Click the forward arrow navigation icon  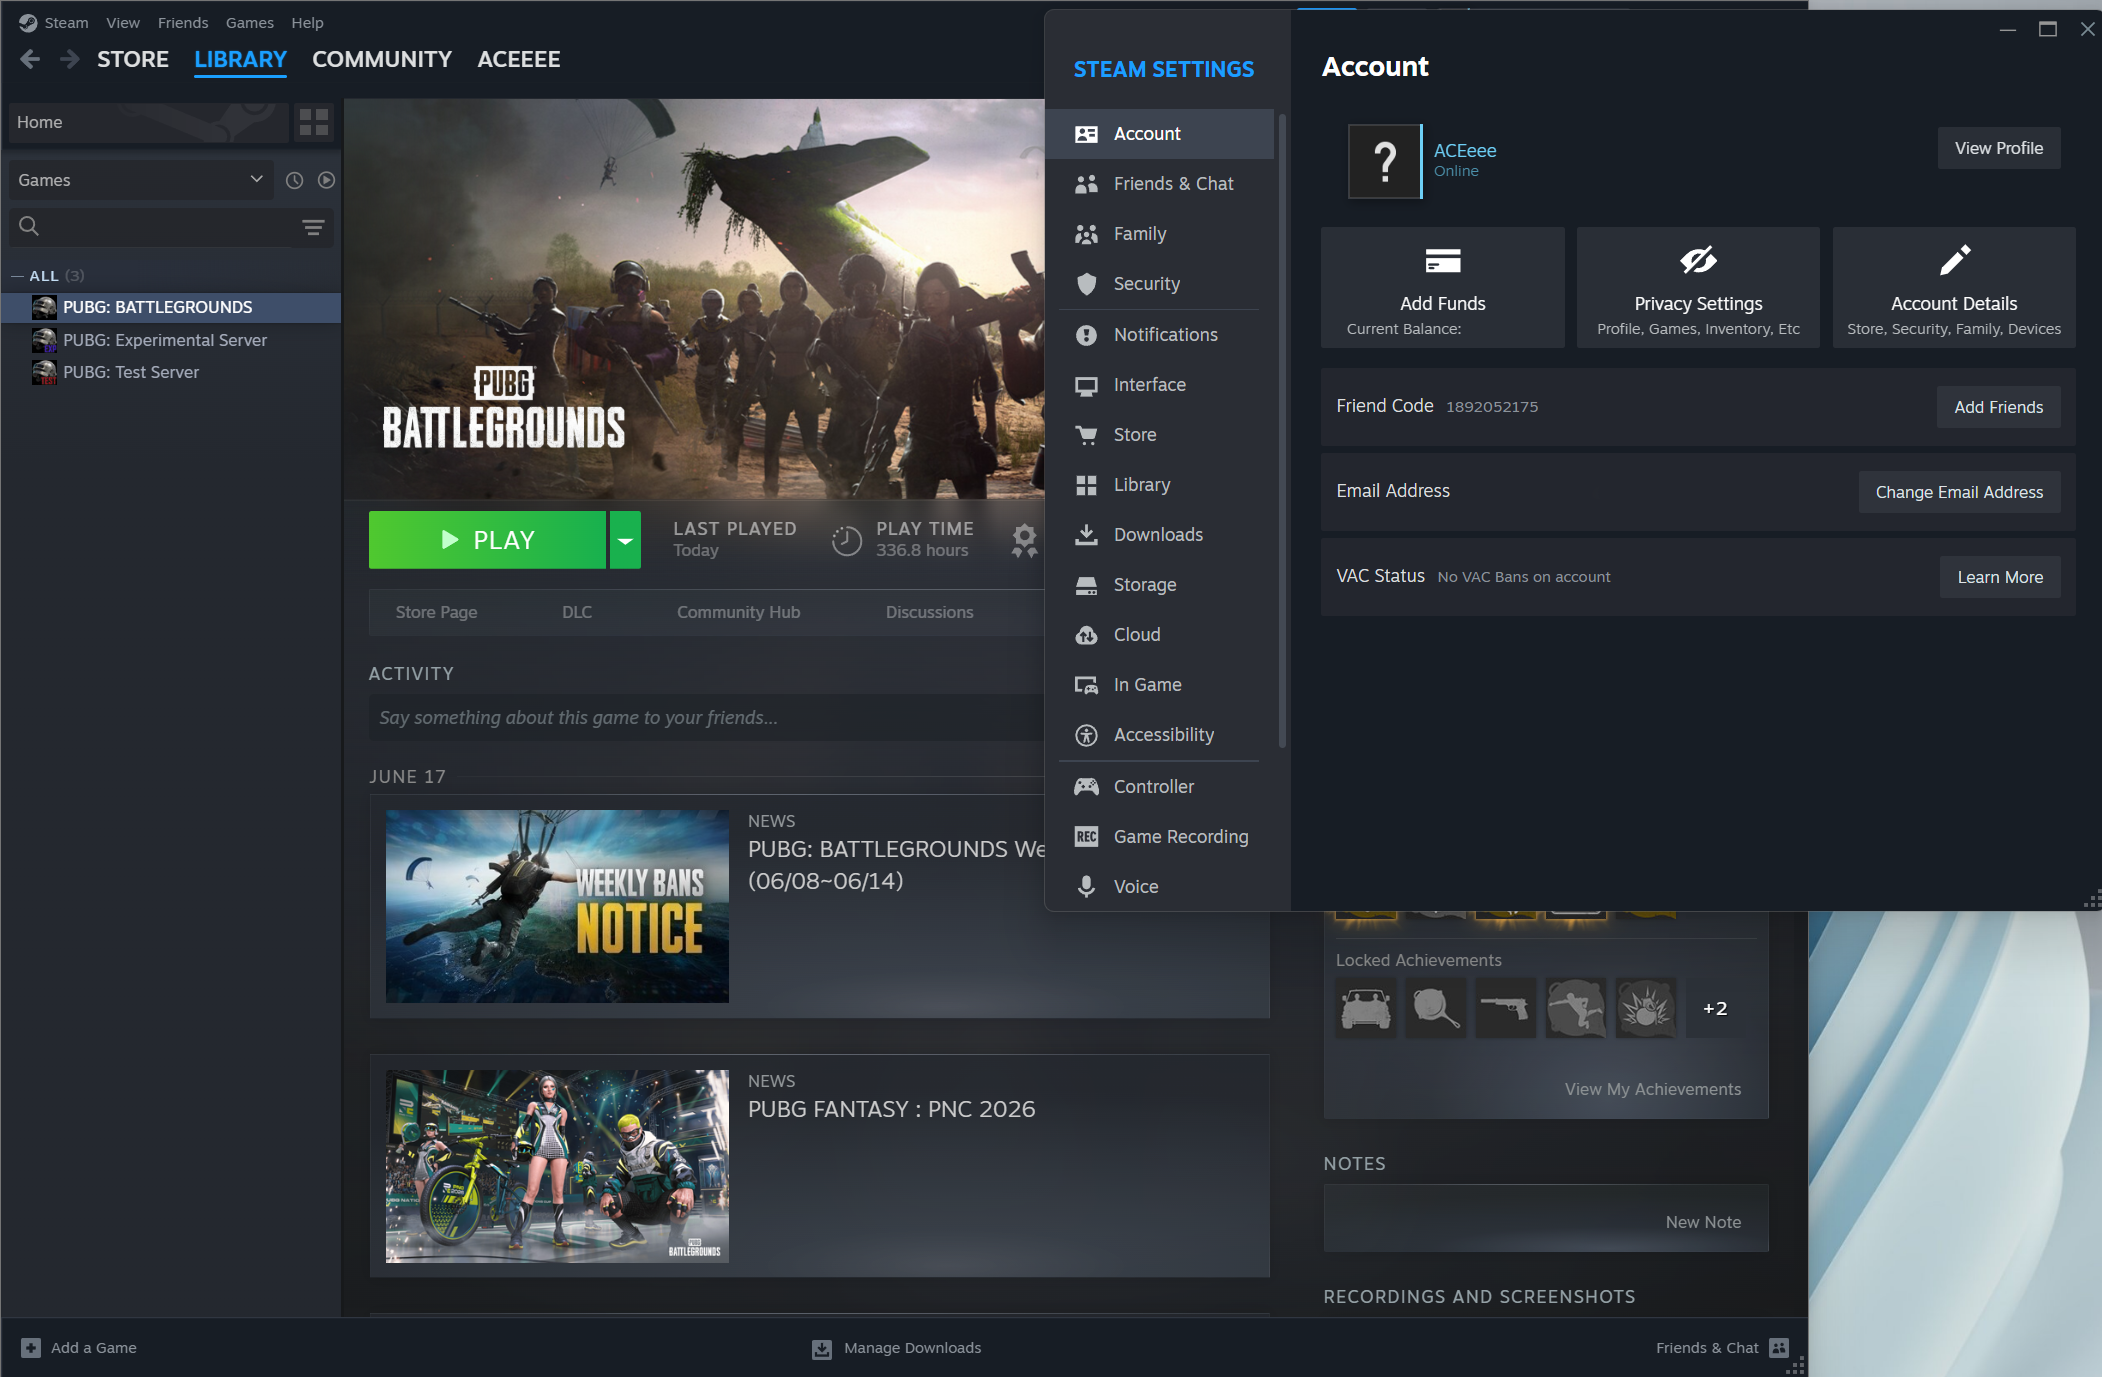[x=69, y=59]
